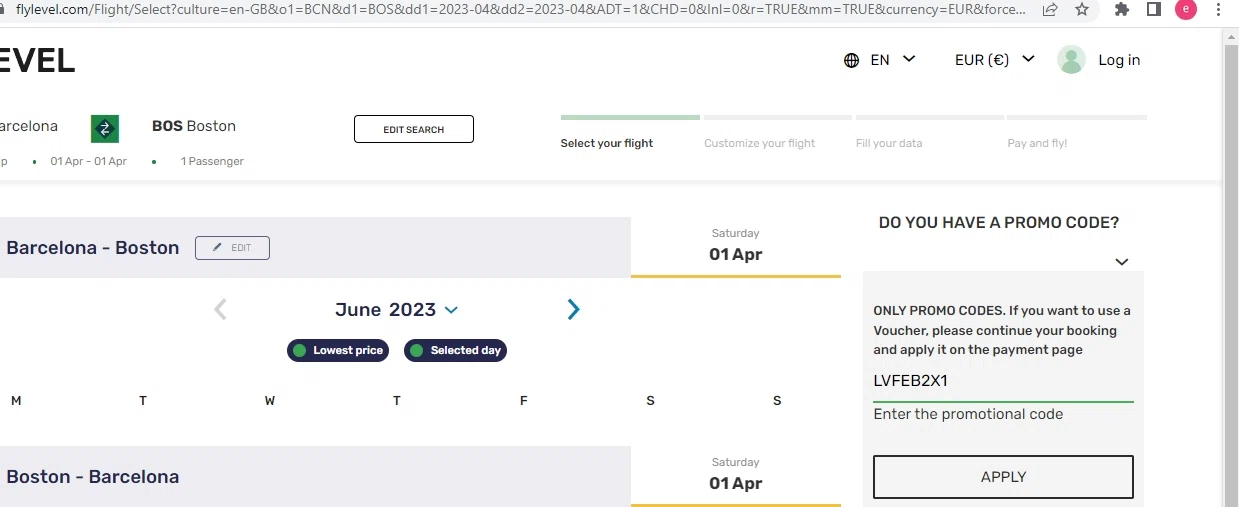Click the Pay and fly! step

(1037, 143)
